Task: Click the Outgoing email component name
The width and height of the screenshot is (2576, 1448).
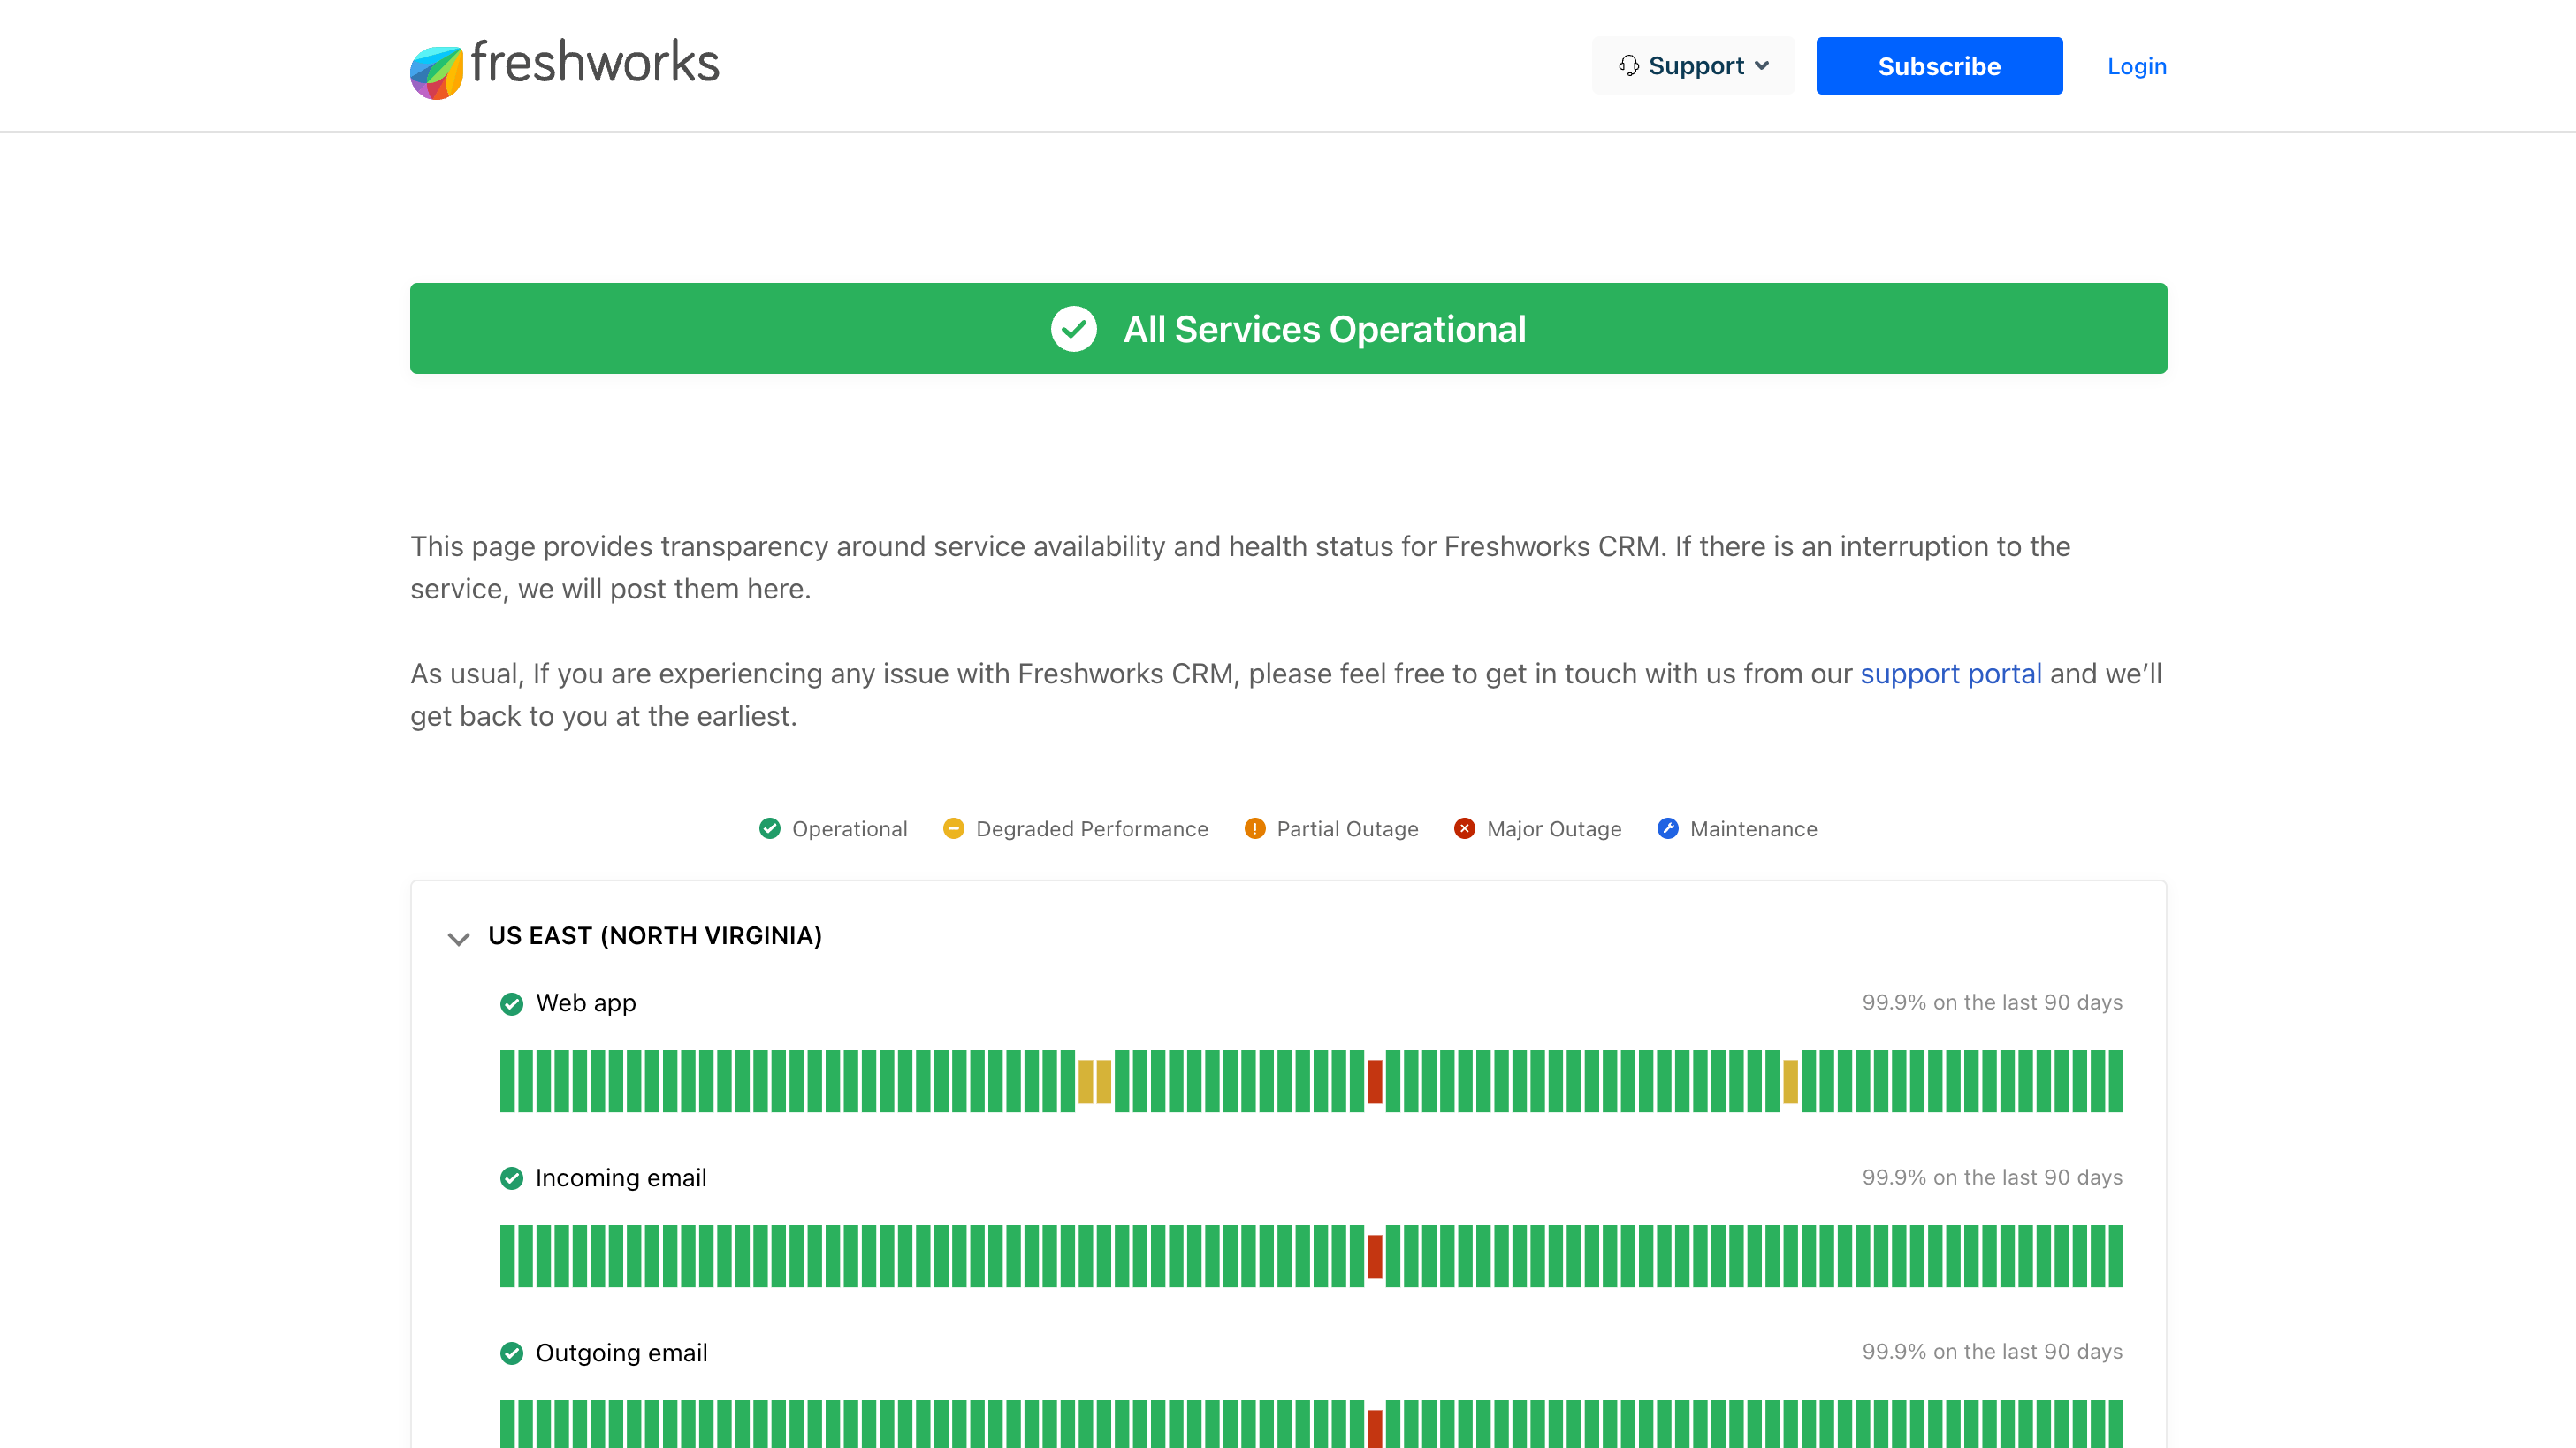Action: click(x=621, y=1352)
